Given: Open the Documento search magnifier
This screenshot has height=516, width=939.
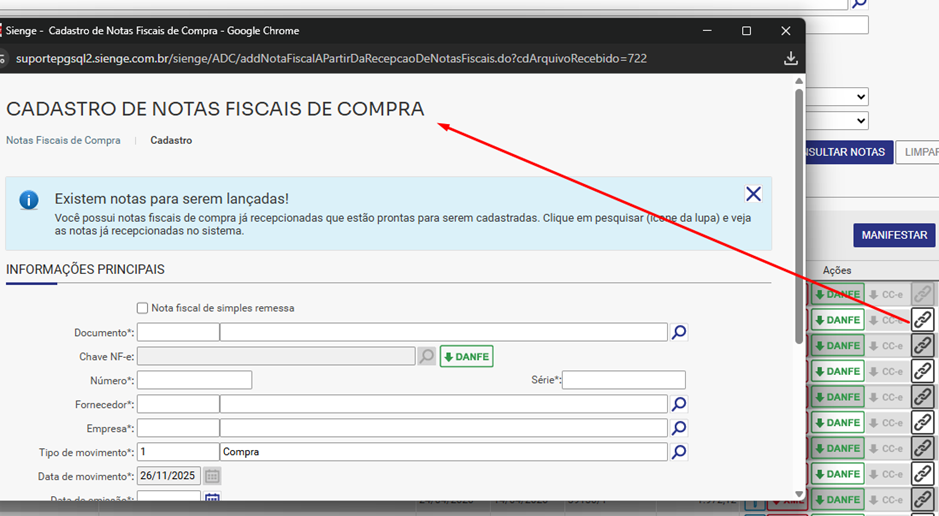Looking at the screenshot, I should (x=678, y=332).
